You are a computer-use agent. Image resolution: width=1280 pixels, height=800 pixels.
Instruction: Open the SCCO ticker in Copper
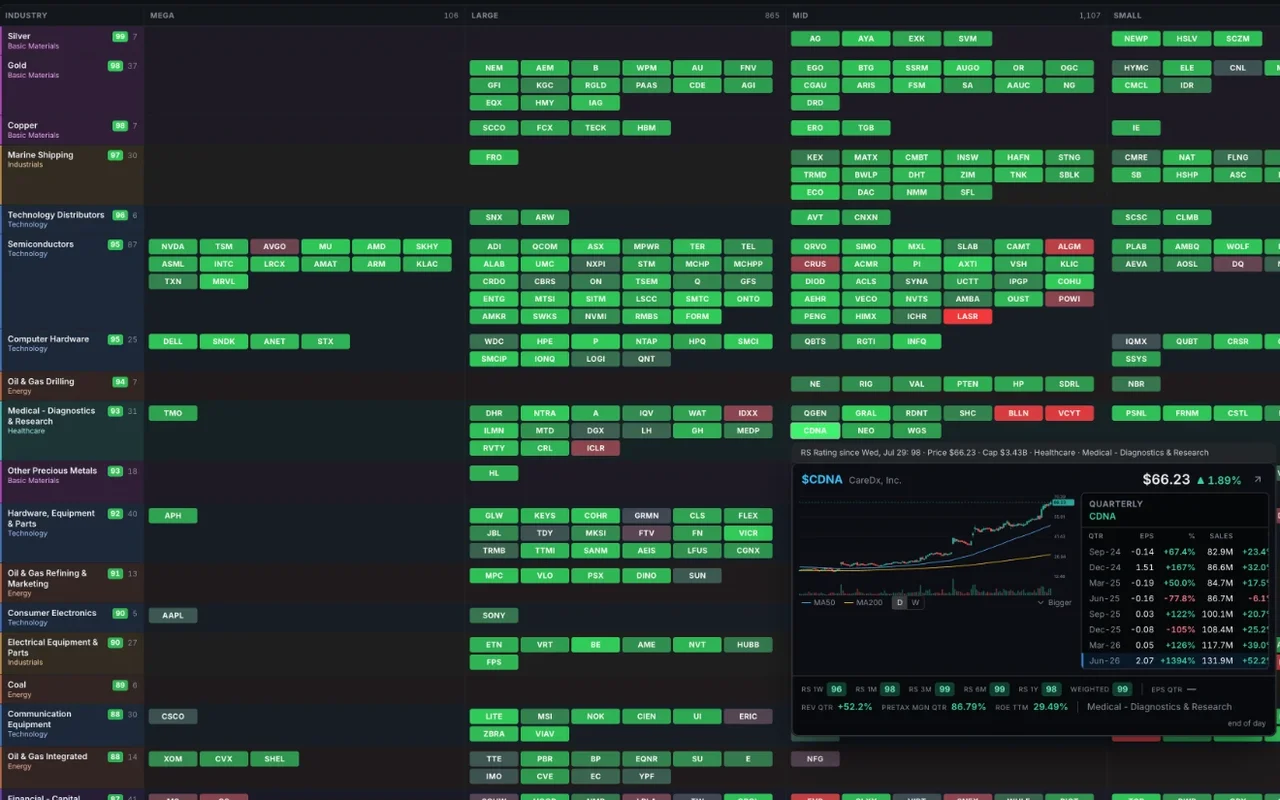pyautogui.click(x=494, y=128)
